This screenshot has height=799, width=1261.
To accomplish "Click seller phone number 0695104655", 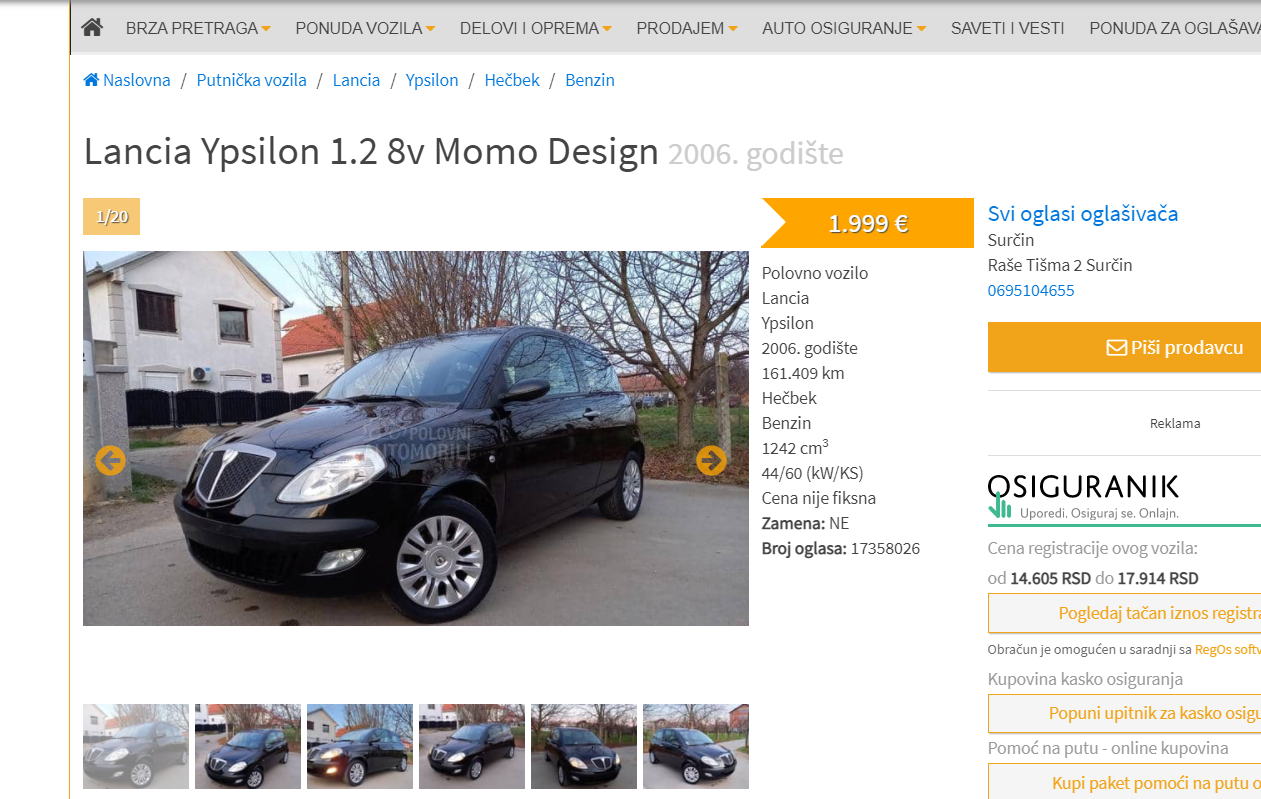I will pos(1031,291).
